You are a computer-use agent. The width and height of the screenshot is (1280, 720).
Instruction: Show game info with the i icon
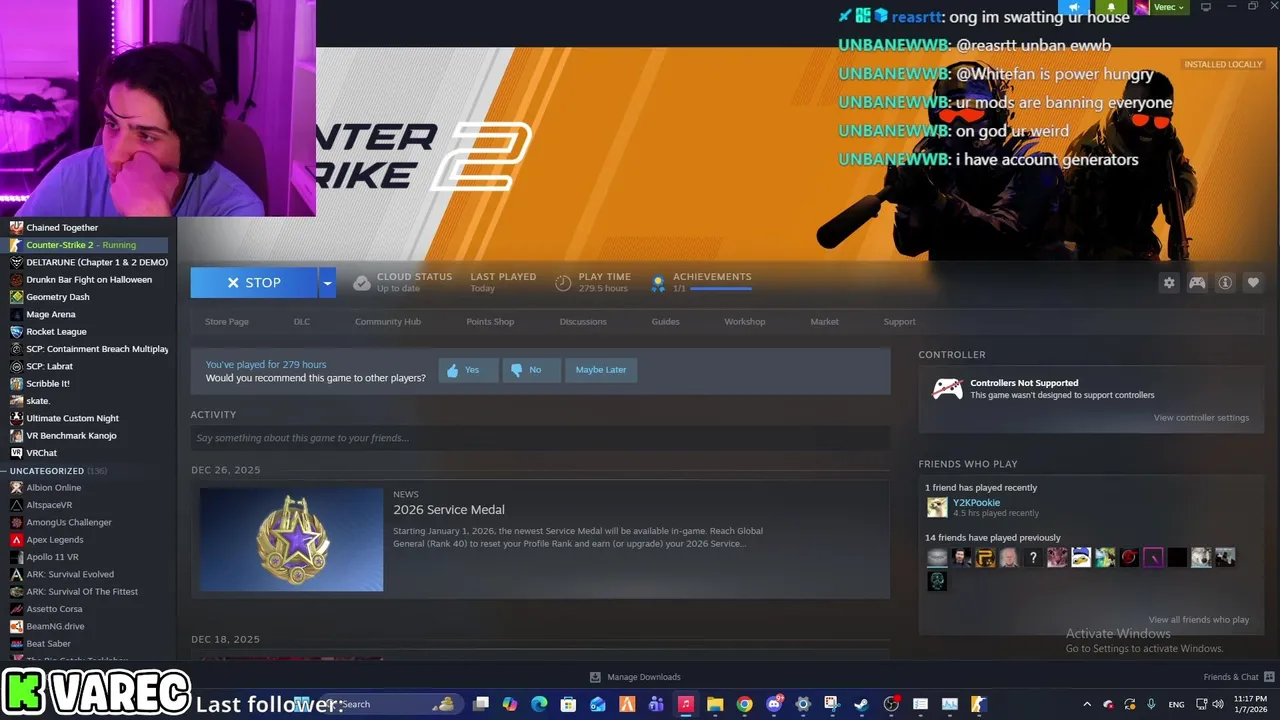[1225, 283]
